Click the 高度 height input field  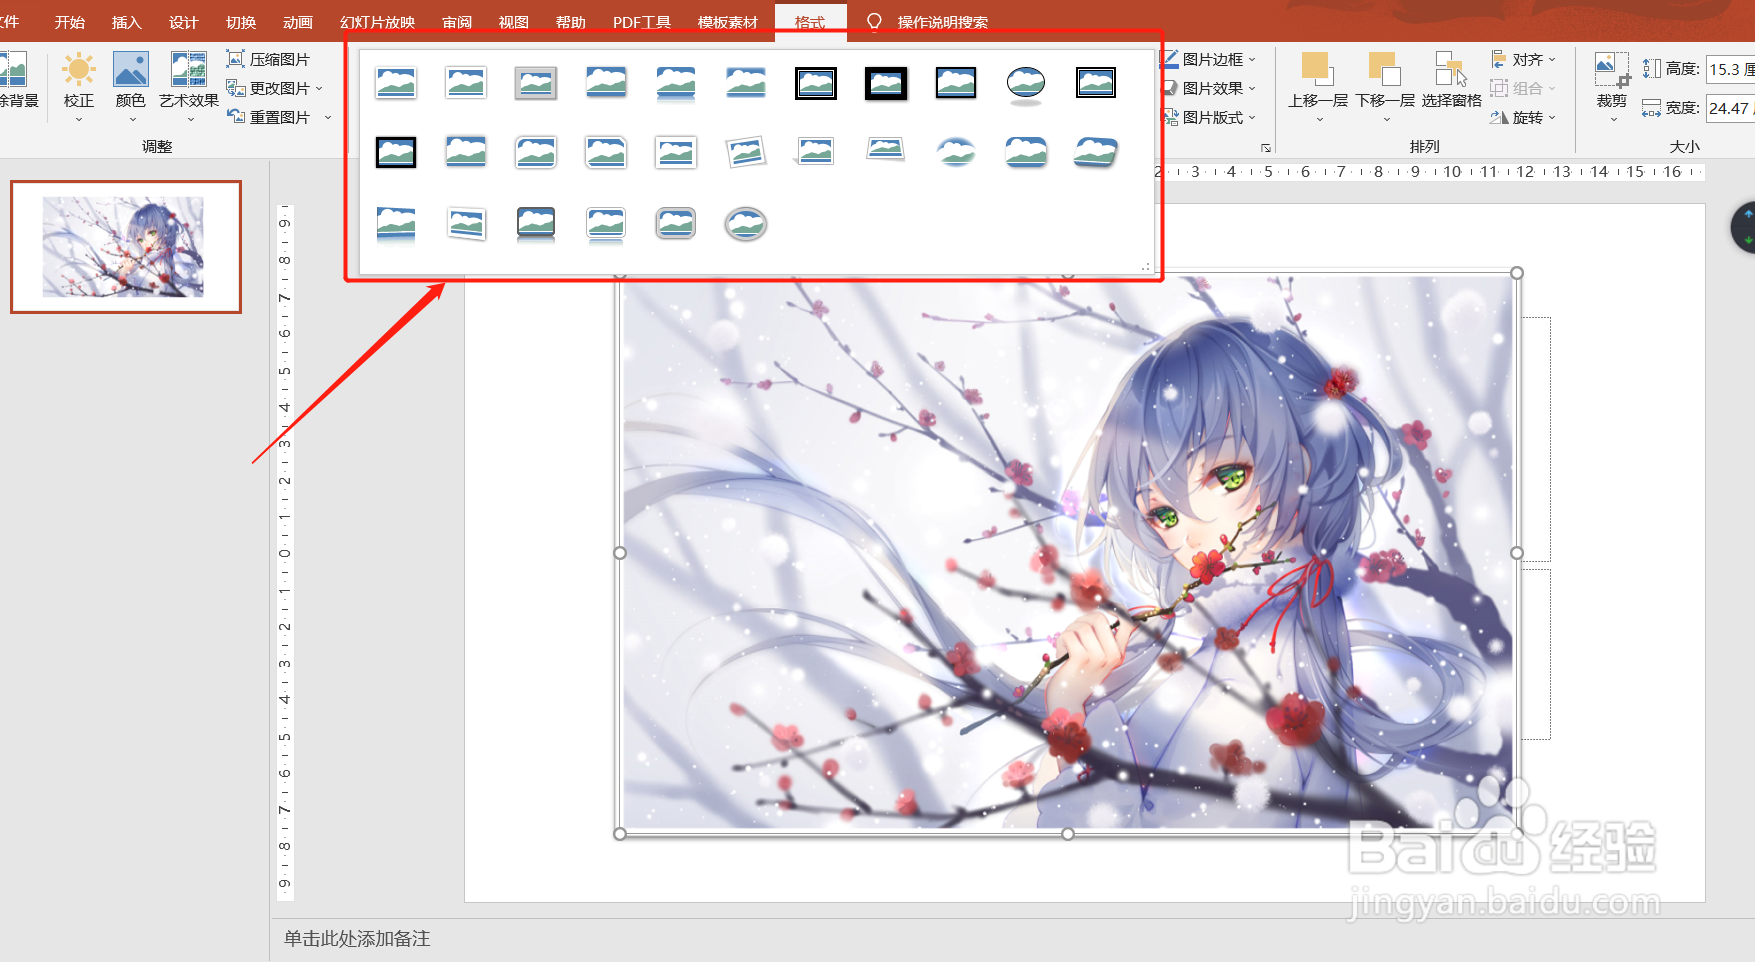pos(1730,69)
